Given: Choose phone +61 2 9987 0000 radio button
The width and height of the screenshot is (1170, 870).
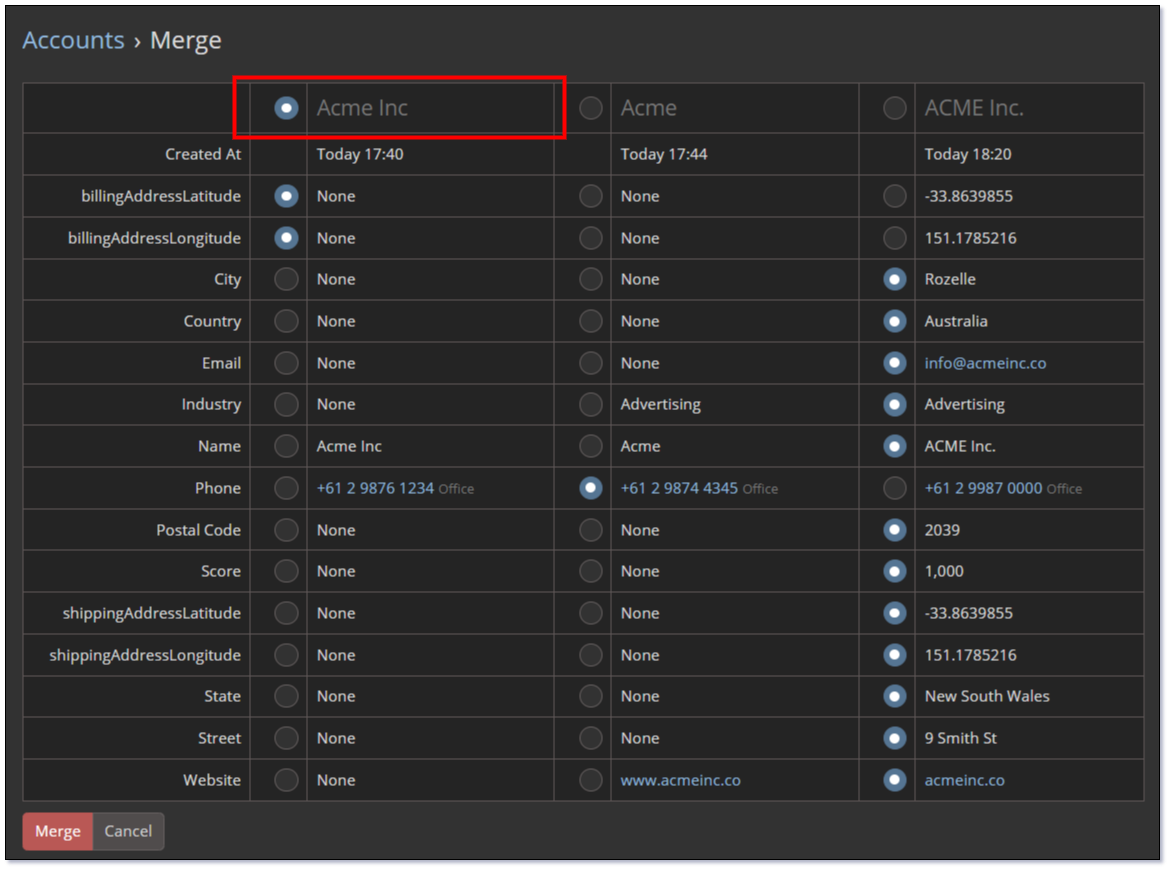Looking at the screenshot, I should [x=894, y=488].
